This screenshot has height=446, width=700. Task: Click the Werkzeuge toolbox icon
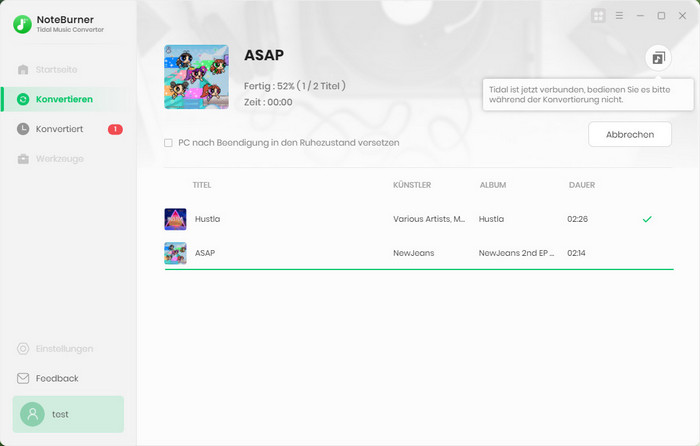pyautogui.click(x=23, y=159)
